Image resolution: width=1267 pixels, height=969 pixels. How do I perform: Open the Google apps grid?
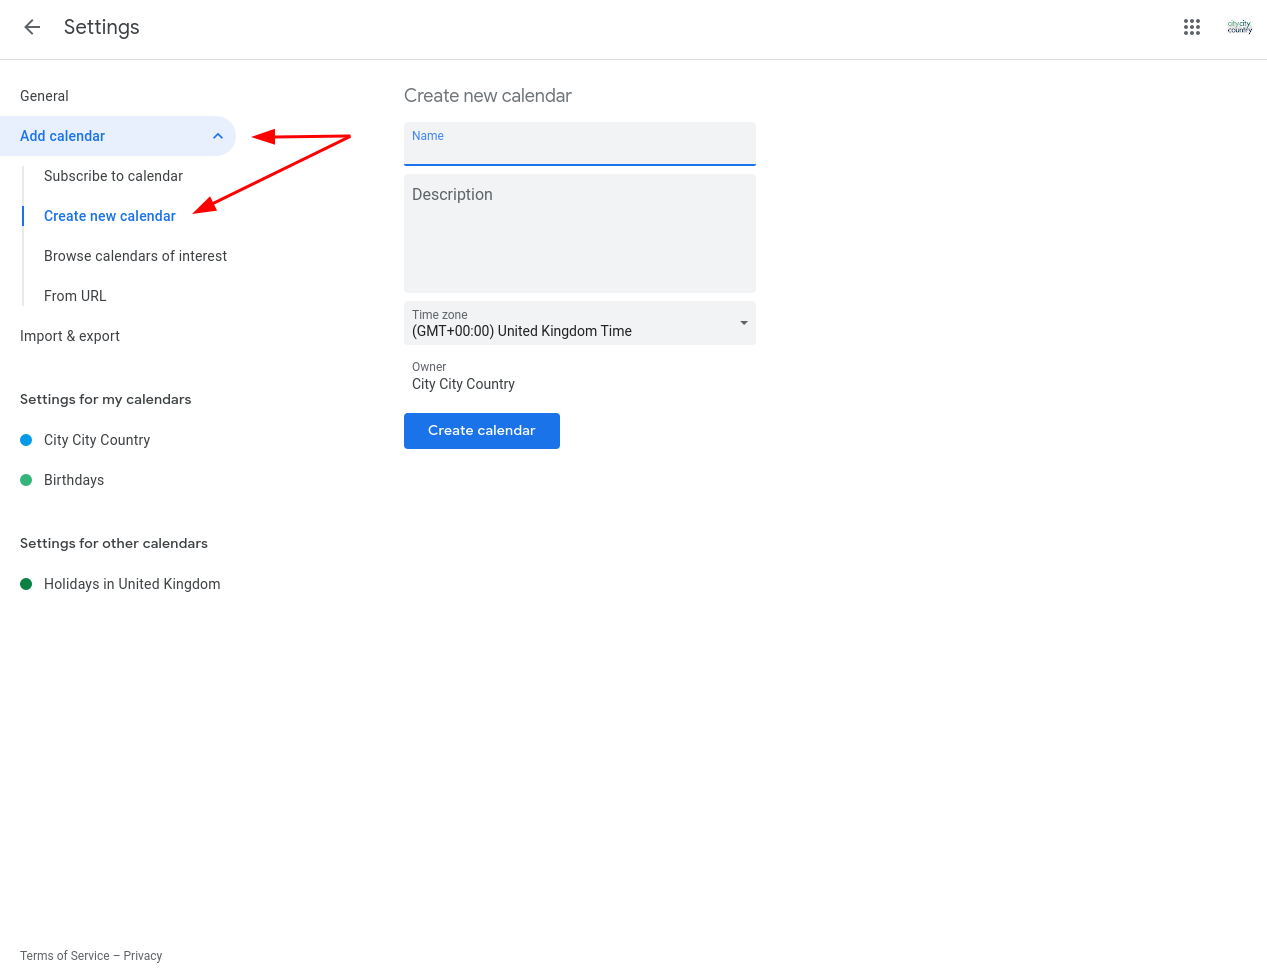click(1192, 27)
